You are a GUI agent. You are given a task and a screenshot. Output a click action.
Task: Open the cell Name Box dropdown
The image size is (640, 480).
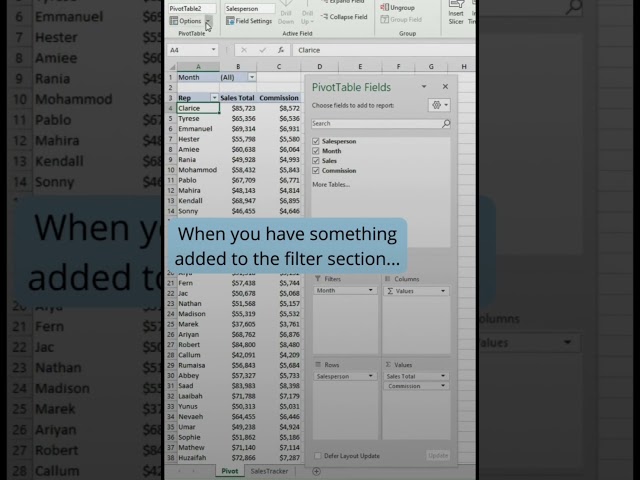click(213, 50)
